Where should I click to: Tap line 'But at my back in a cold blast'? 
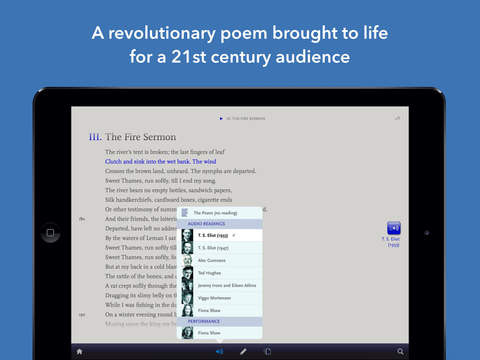(x=141, y=267)
